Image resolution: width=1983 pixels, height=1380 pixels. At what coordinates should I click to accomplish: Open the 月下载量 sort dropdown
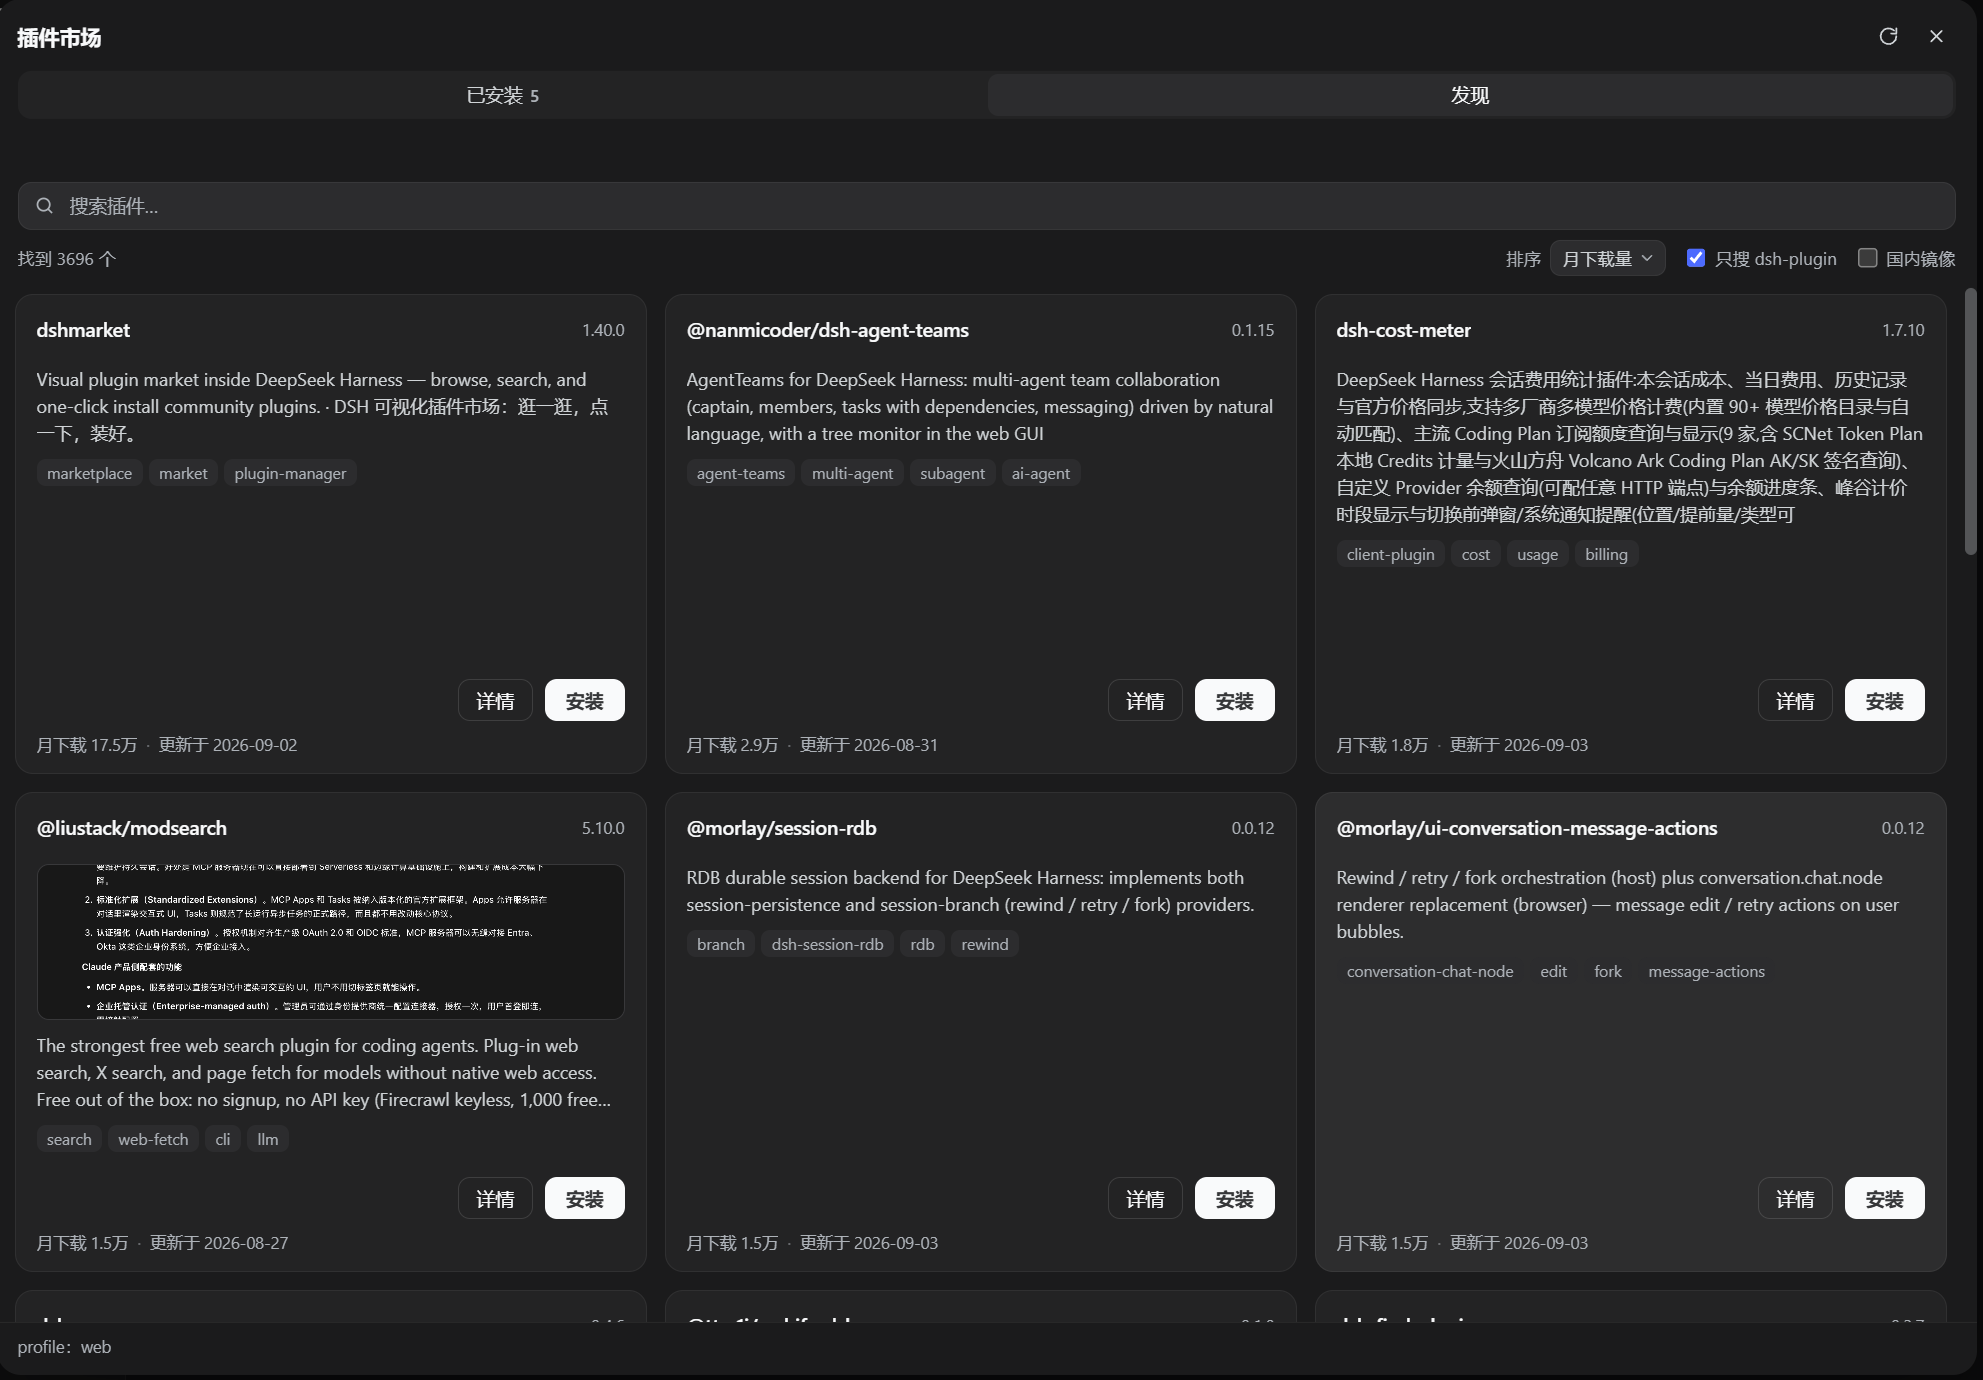pyautogui.click(x=1607, y=259)
